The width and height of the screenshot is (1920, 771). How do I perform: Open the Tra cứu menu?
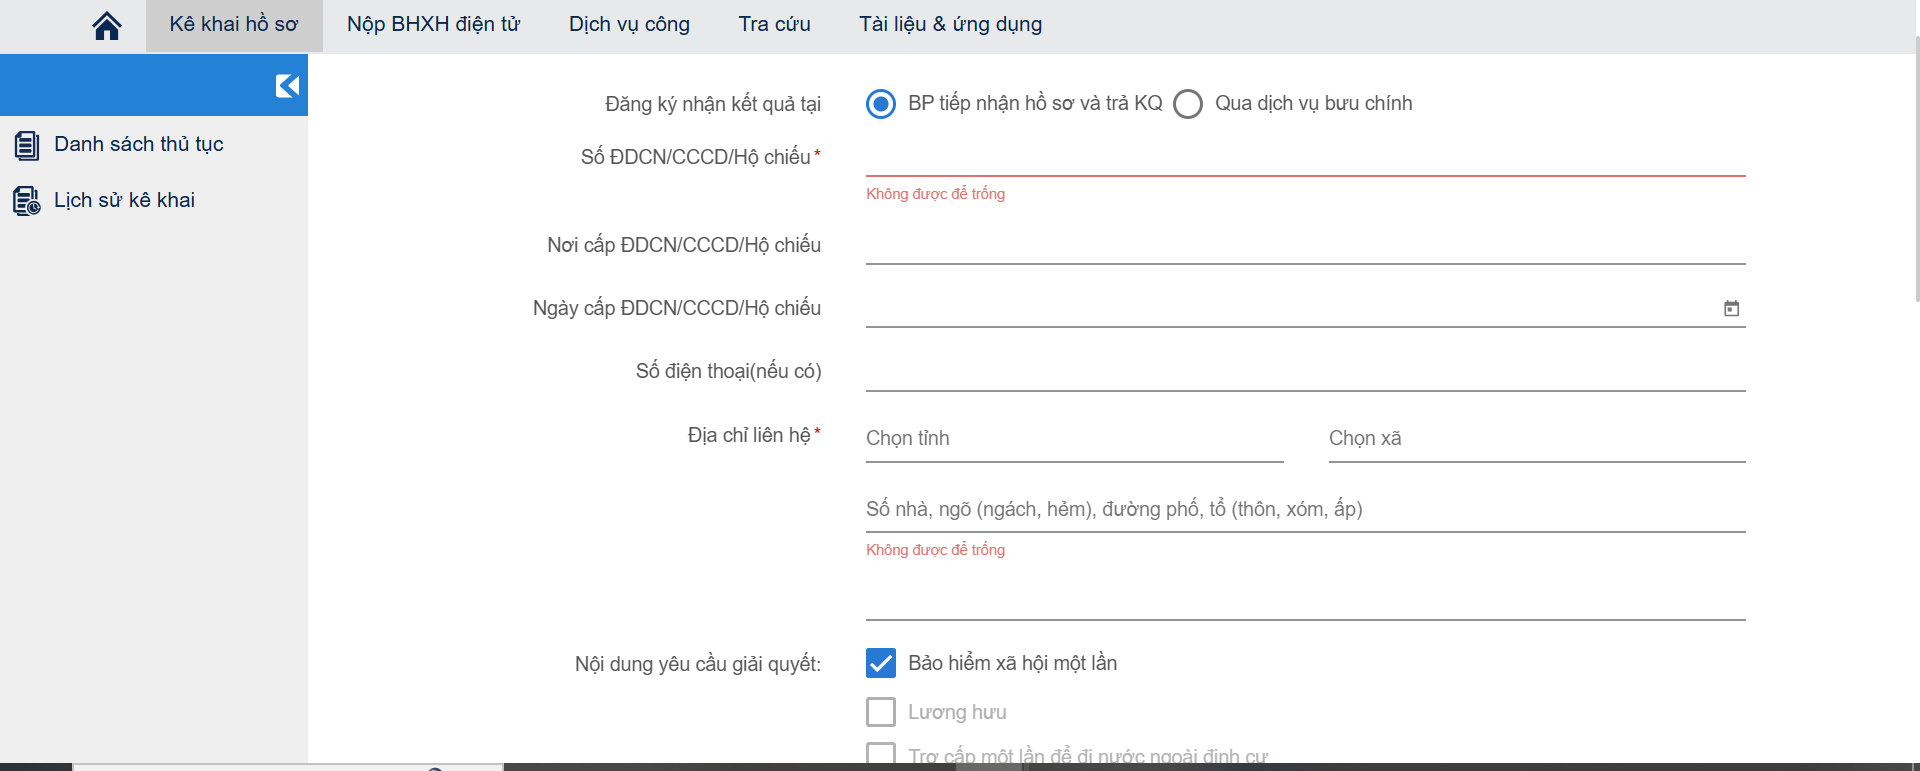click(x=774, y=25)
